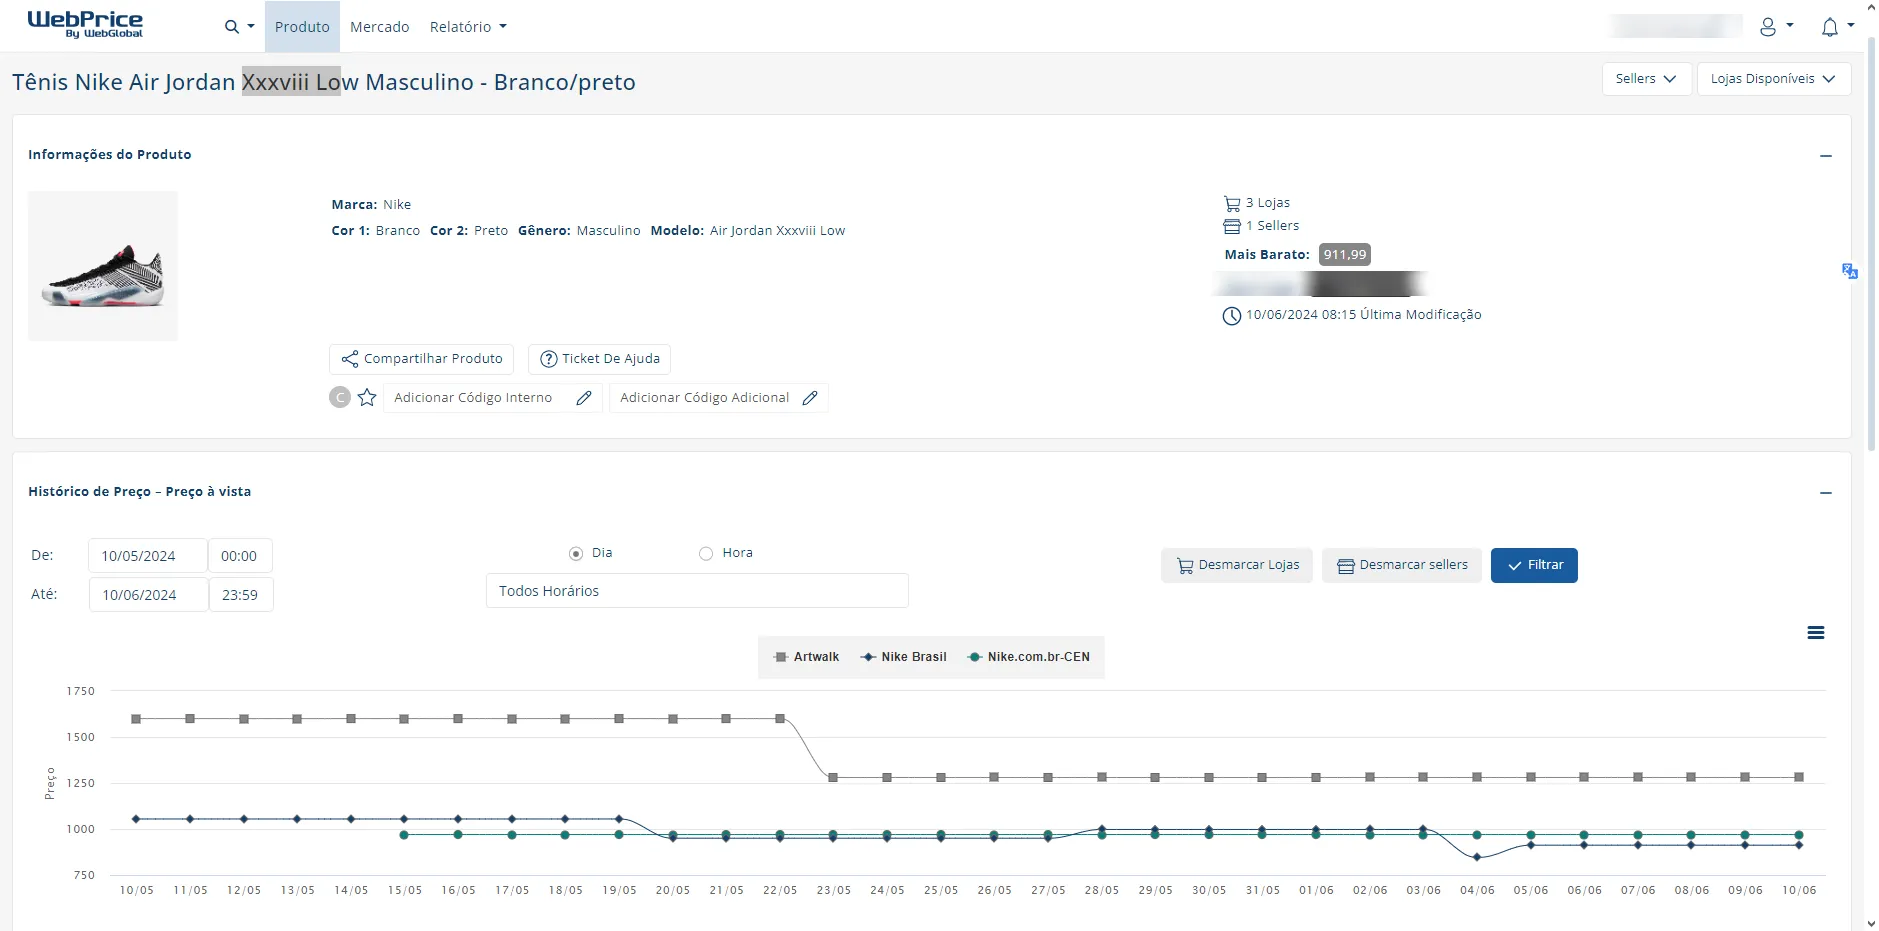Screen dimensions: 1879x931
Task: Click Compartilhar Produto button
Action: tap(422, 359)
